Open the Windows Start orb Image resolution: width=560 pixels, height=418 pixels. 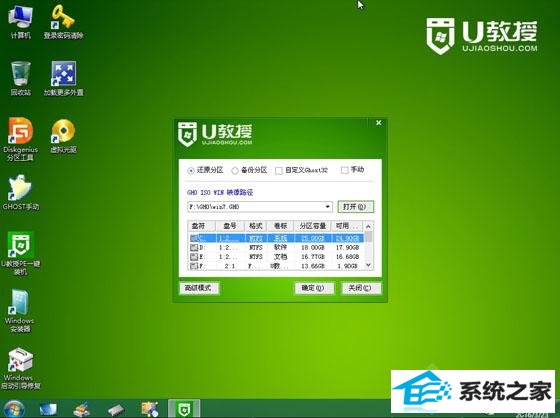pyautogui.click(x=14, y=409)
